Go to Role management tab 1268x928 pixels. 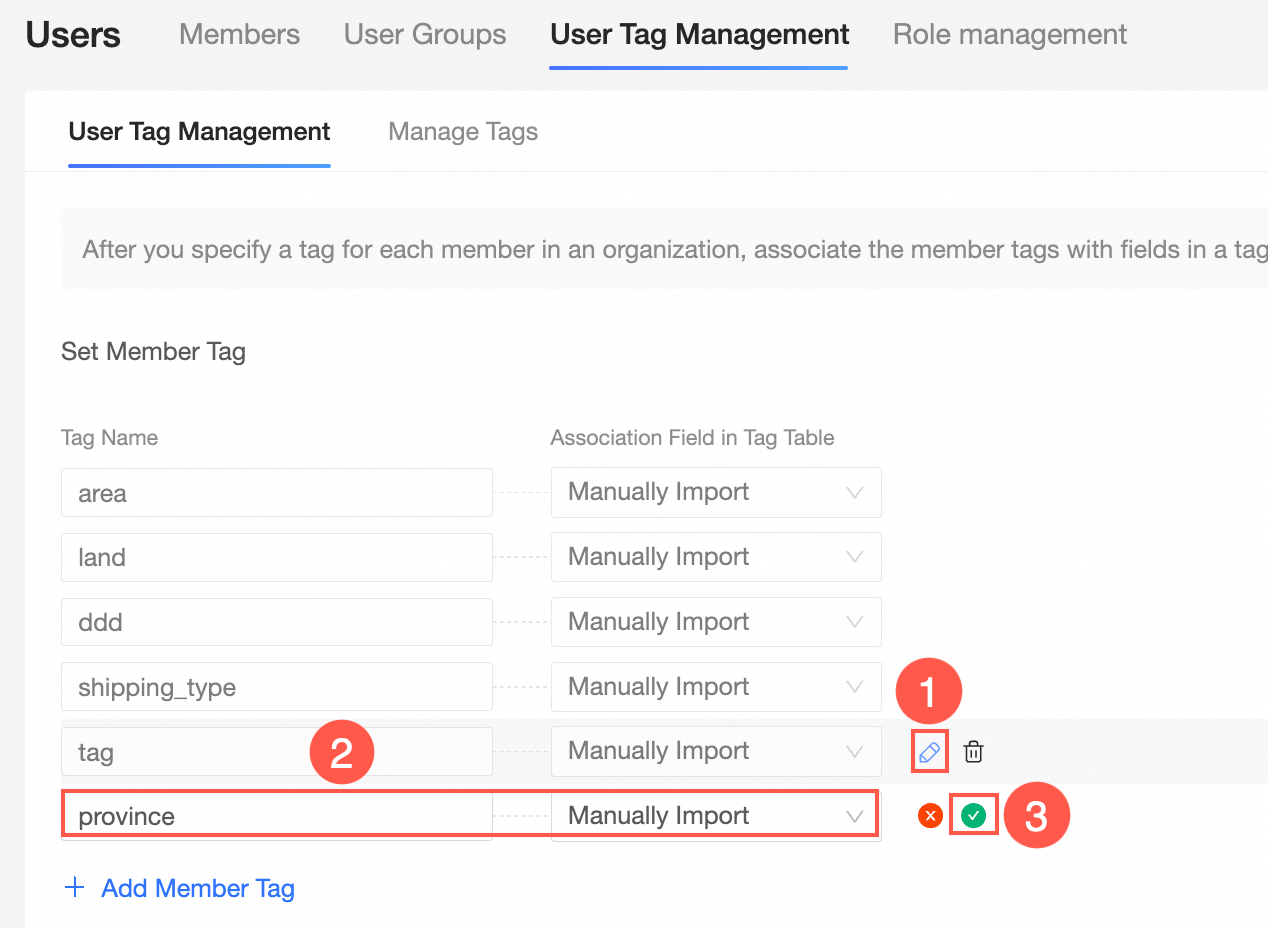[1010, 34]
